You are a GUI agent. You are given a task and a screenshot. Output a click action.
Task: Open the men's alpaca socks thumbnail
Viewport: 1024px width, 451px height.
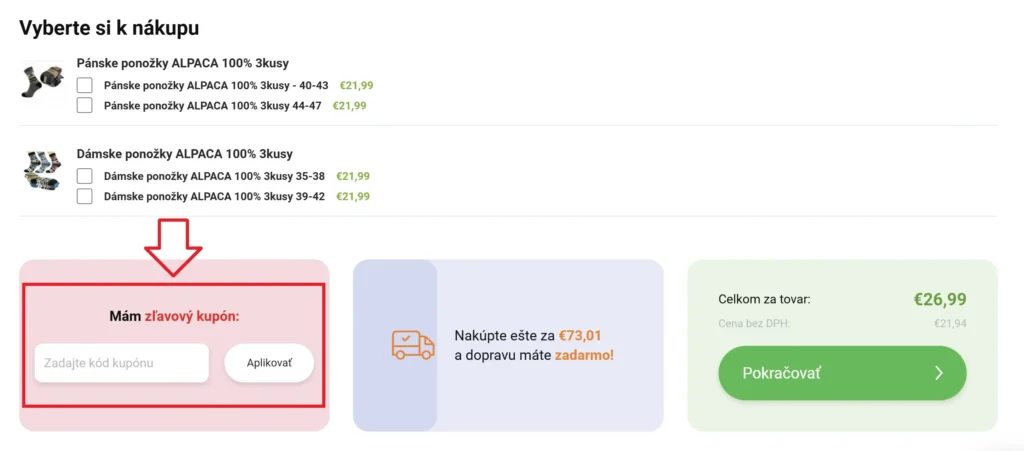pyautogui.click(x=42, y=80)
